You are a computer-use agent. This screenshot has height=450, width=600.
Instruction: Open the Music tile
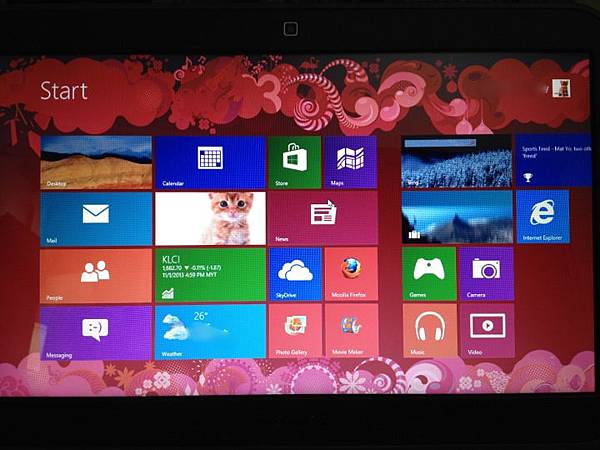tap(430, 331)
